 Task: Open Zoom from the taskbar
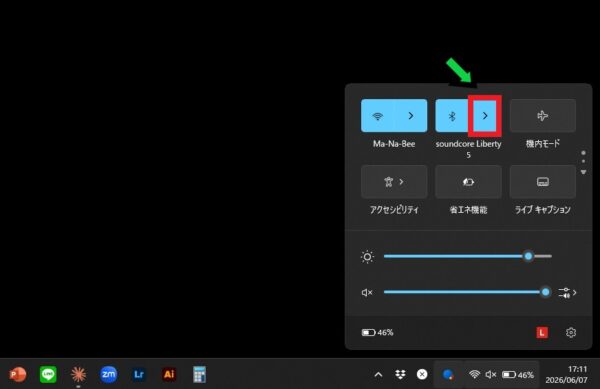[x=108, y=374]
